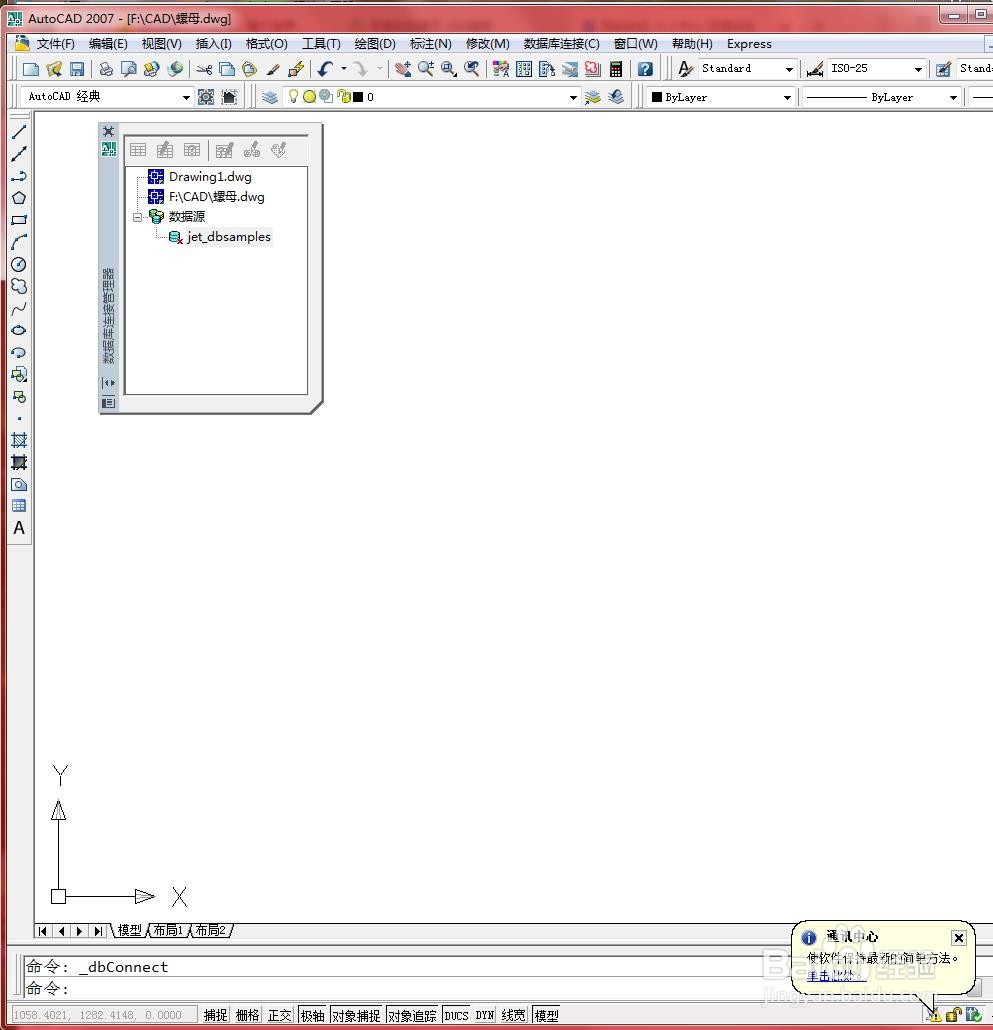Toggle 栅格 grid display

pos(248,1016)
